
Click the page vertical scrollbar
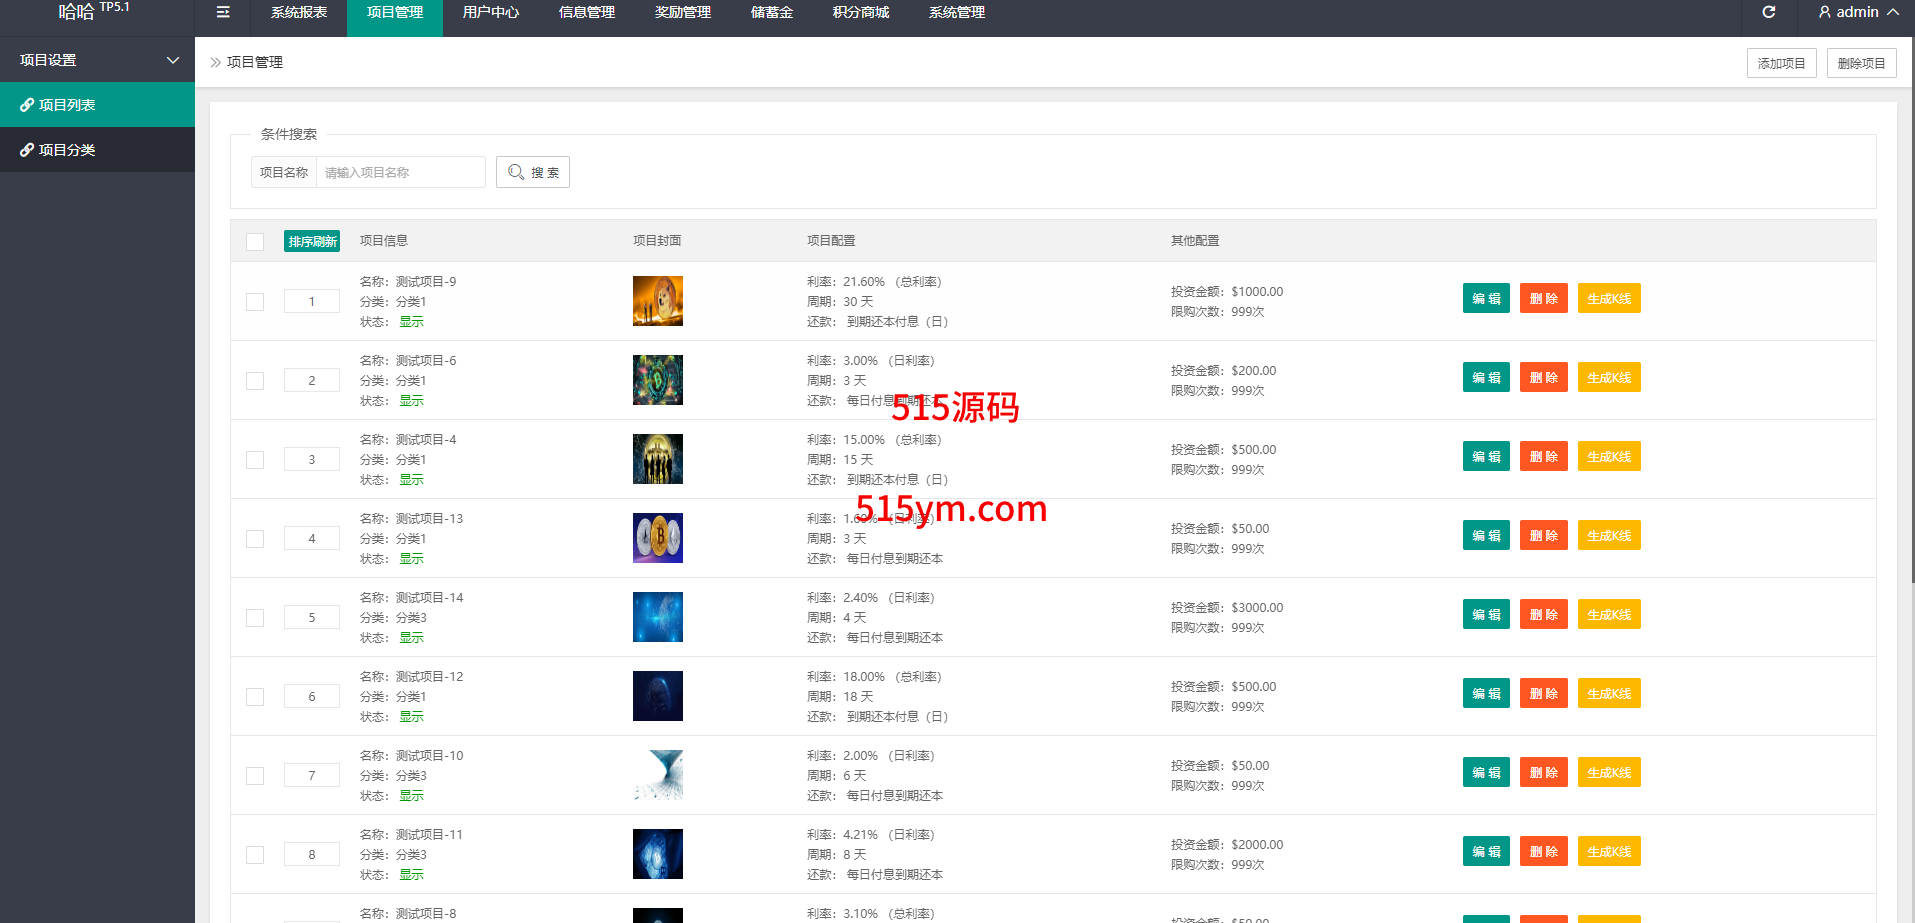tap(1911, 300)
